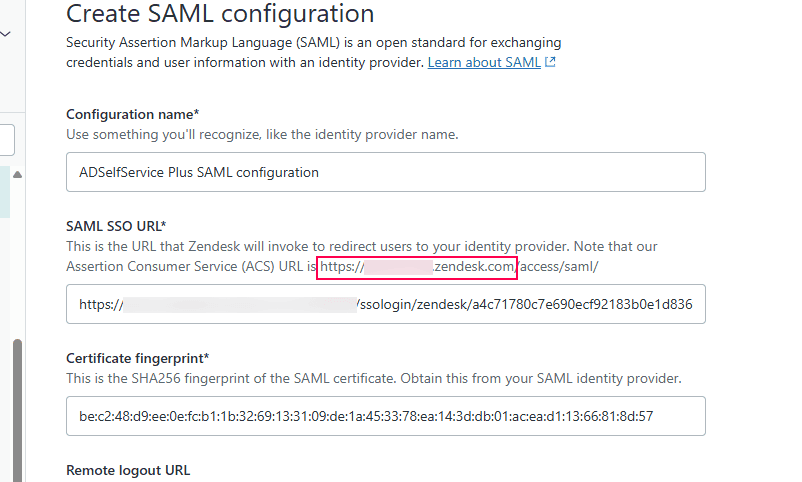Select the highlighted item in the sidebar
The height and width of the screenshot is (482, 802).
(5, 192)
